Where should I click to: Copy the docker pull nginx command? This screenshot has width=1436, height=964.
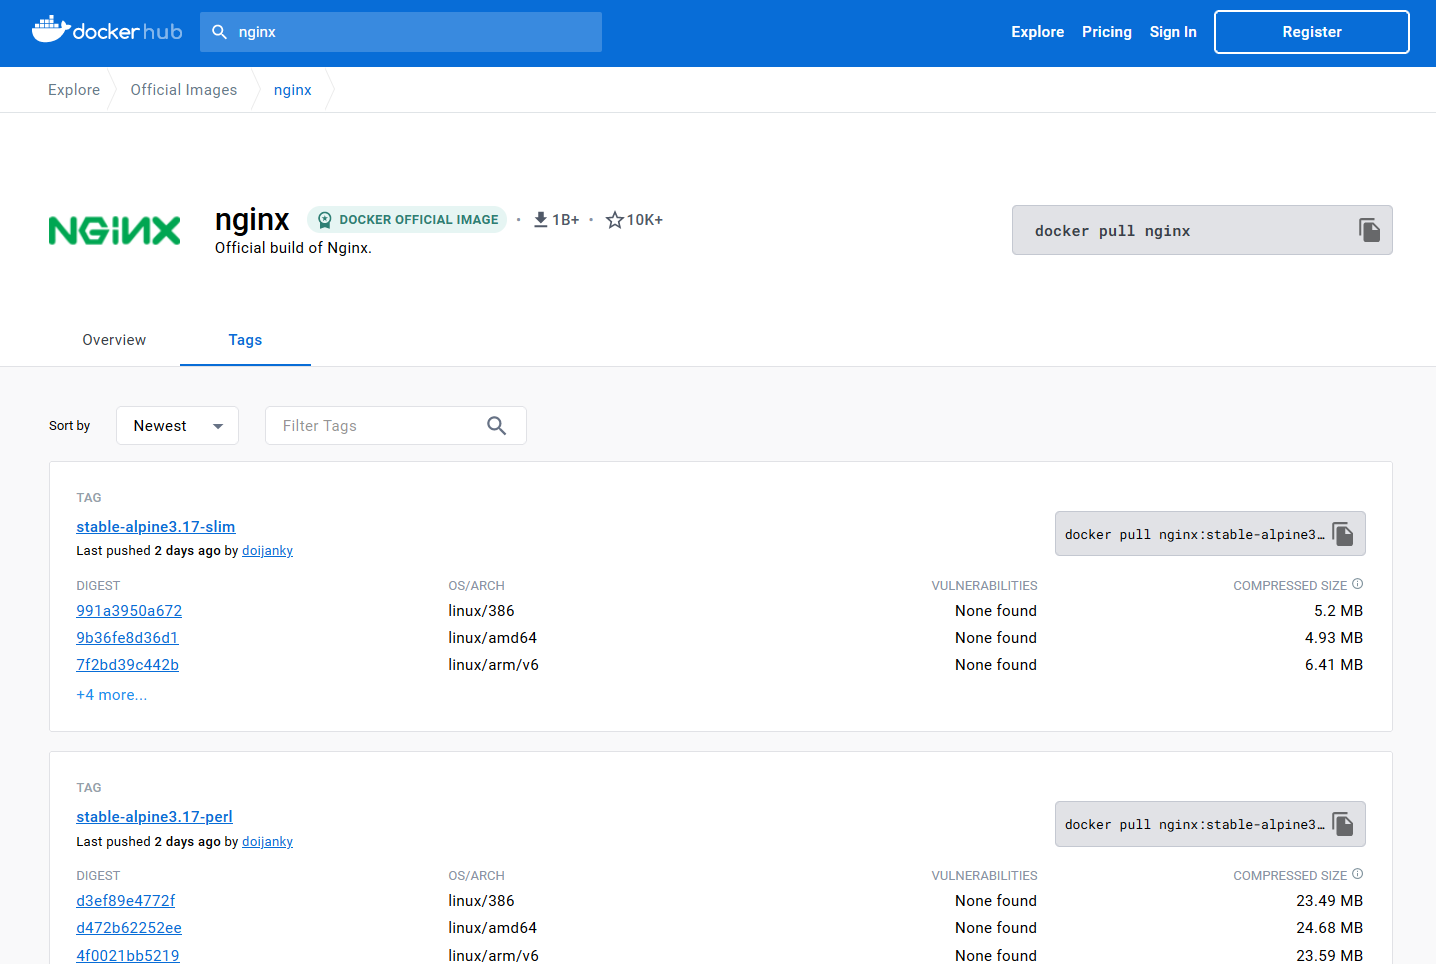click(1369, 230)
